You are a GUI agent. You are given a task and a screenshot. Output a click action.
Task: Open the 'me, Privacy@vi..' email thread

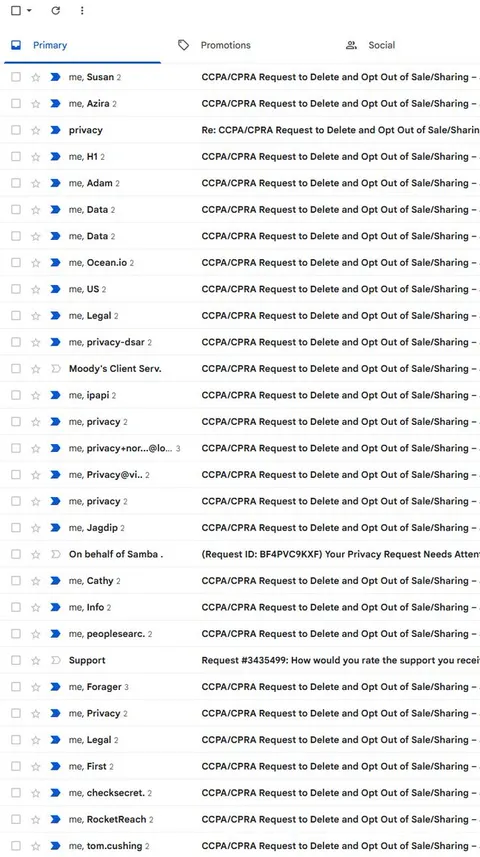click(240, 475)
